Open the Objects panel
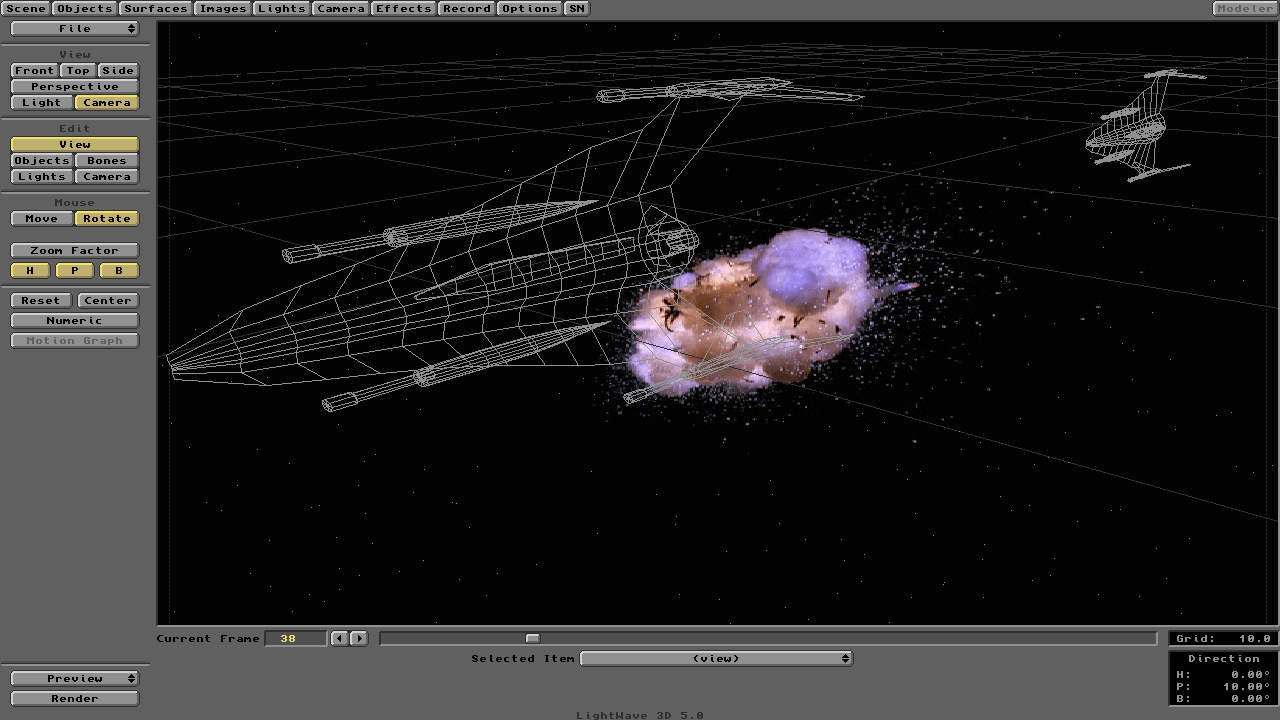The height and width of the screenshot is (720, 1280). click(x=84, y=8)
